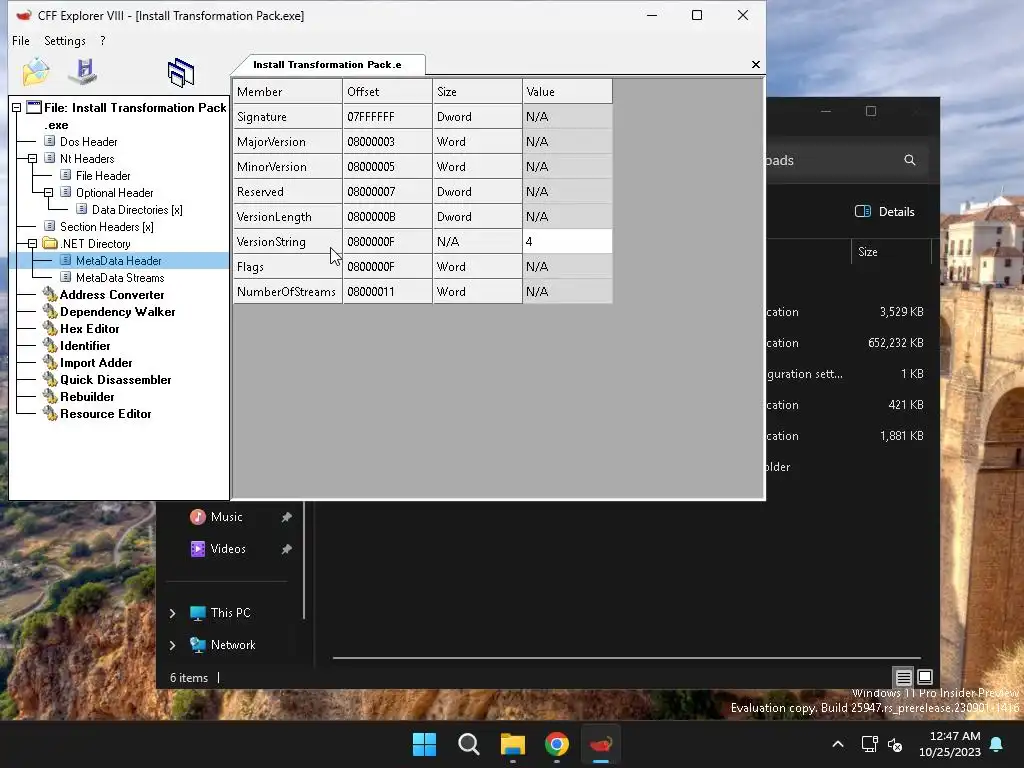Open the Windows Start menu
Viewport: 1024px width, 768px height.
coord(424,744)
